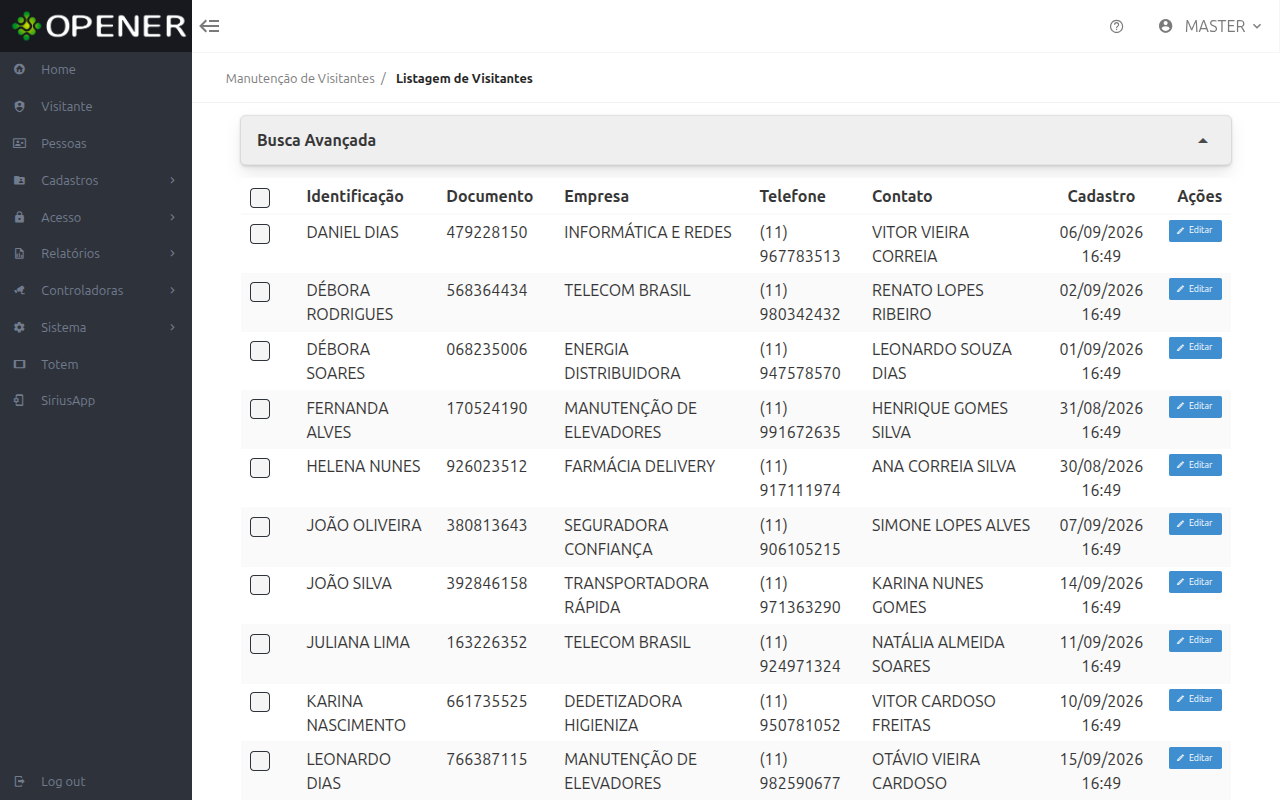Viewport: 1280px width, 800px height.
Task: Open the Manutenção de Visitantes breadcrumb link
Action: (x=300, y=78)
